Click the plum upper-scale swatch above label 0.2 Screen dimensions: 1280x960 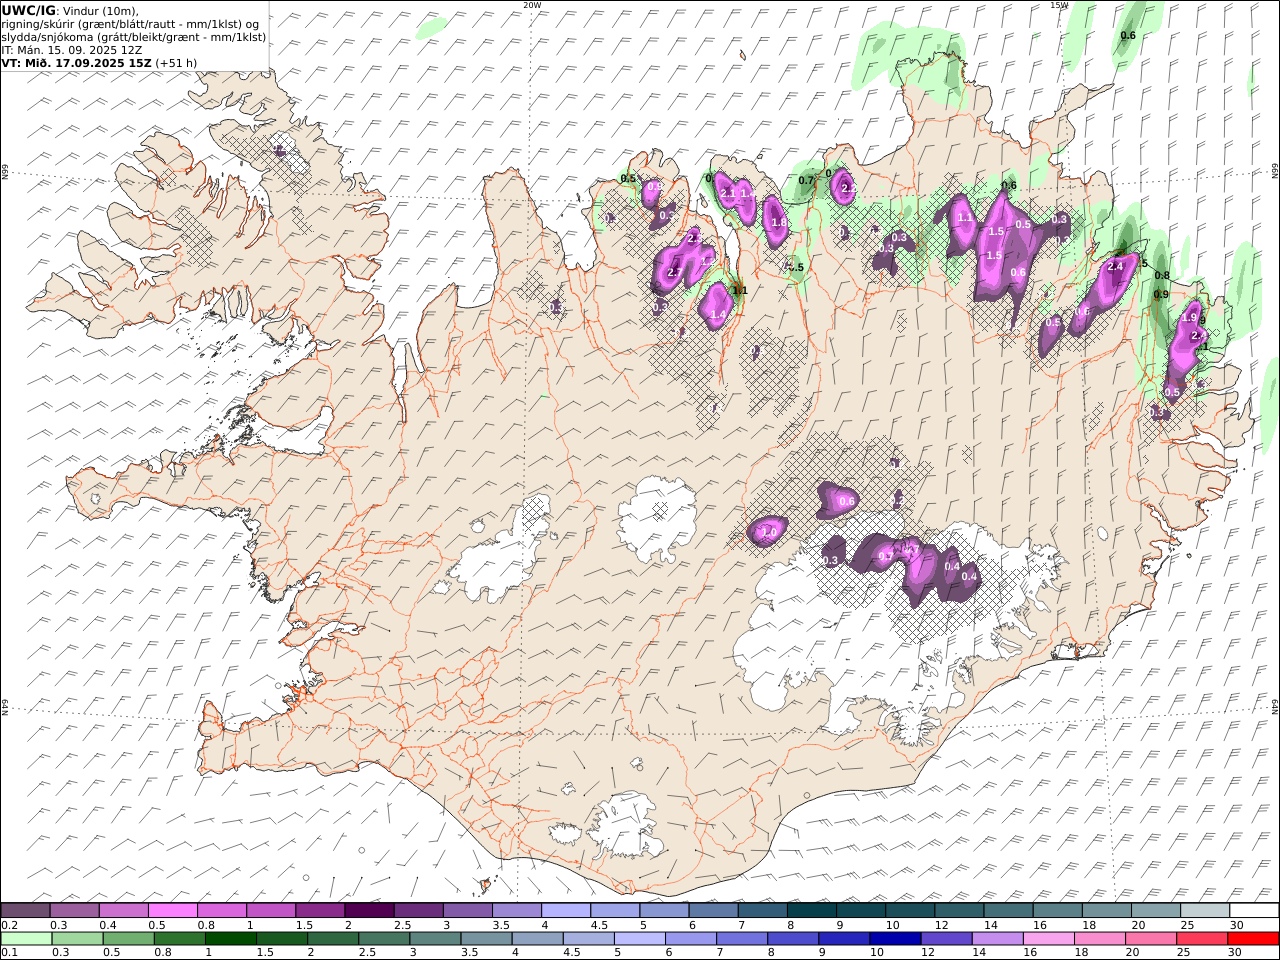[25, 910]
